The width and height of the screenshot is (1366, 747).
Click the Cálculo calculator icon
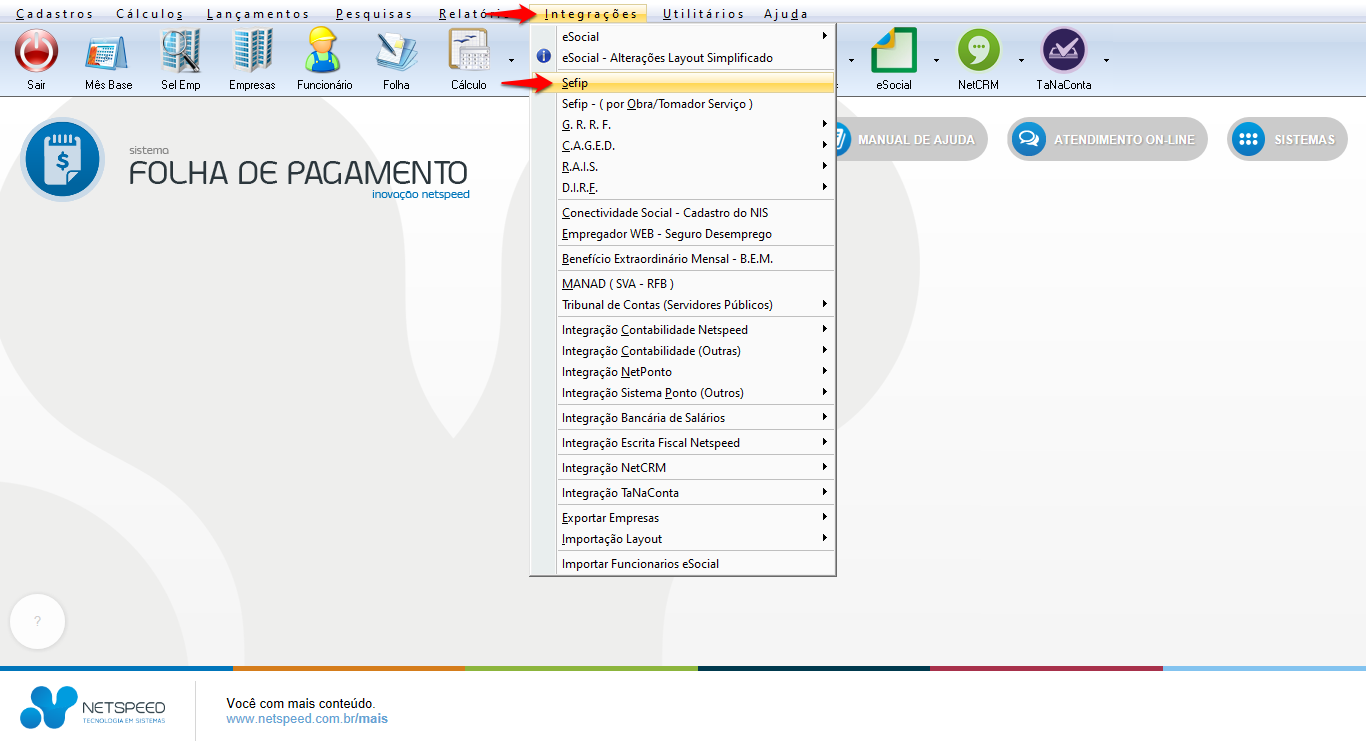pos(468,51)
